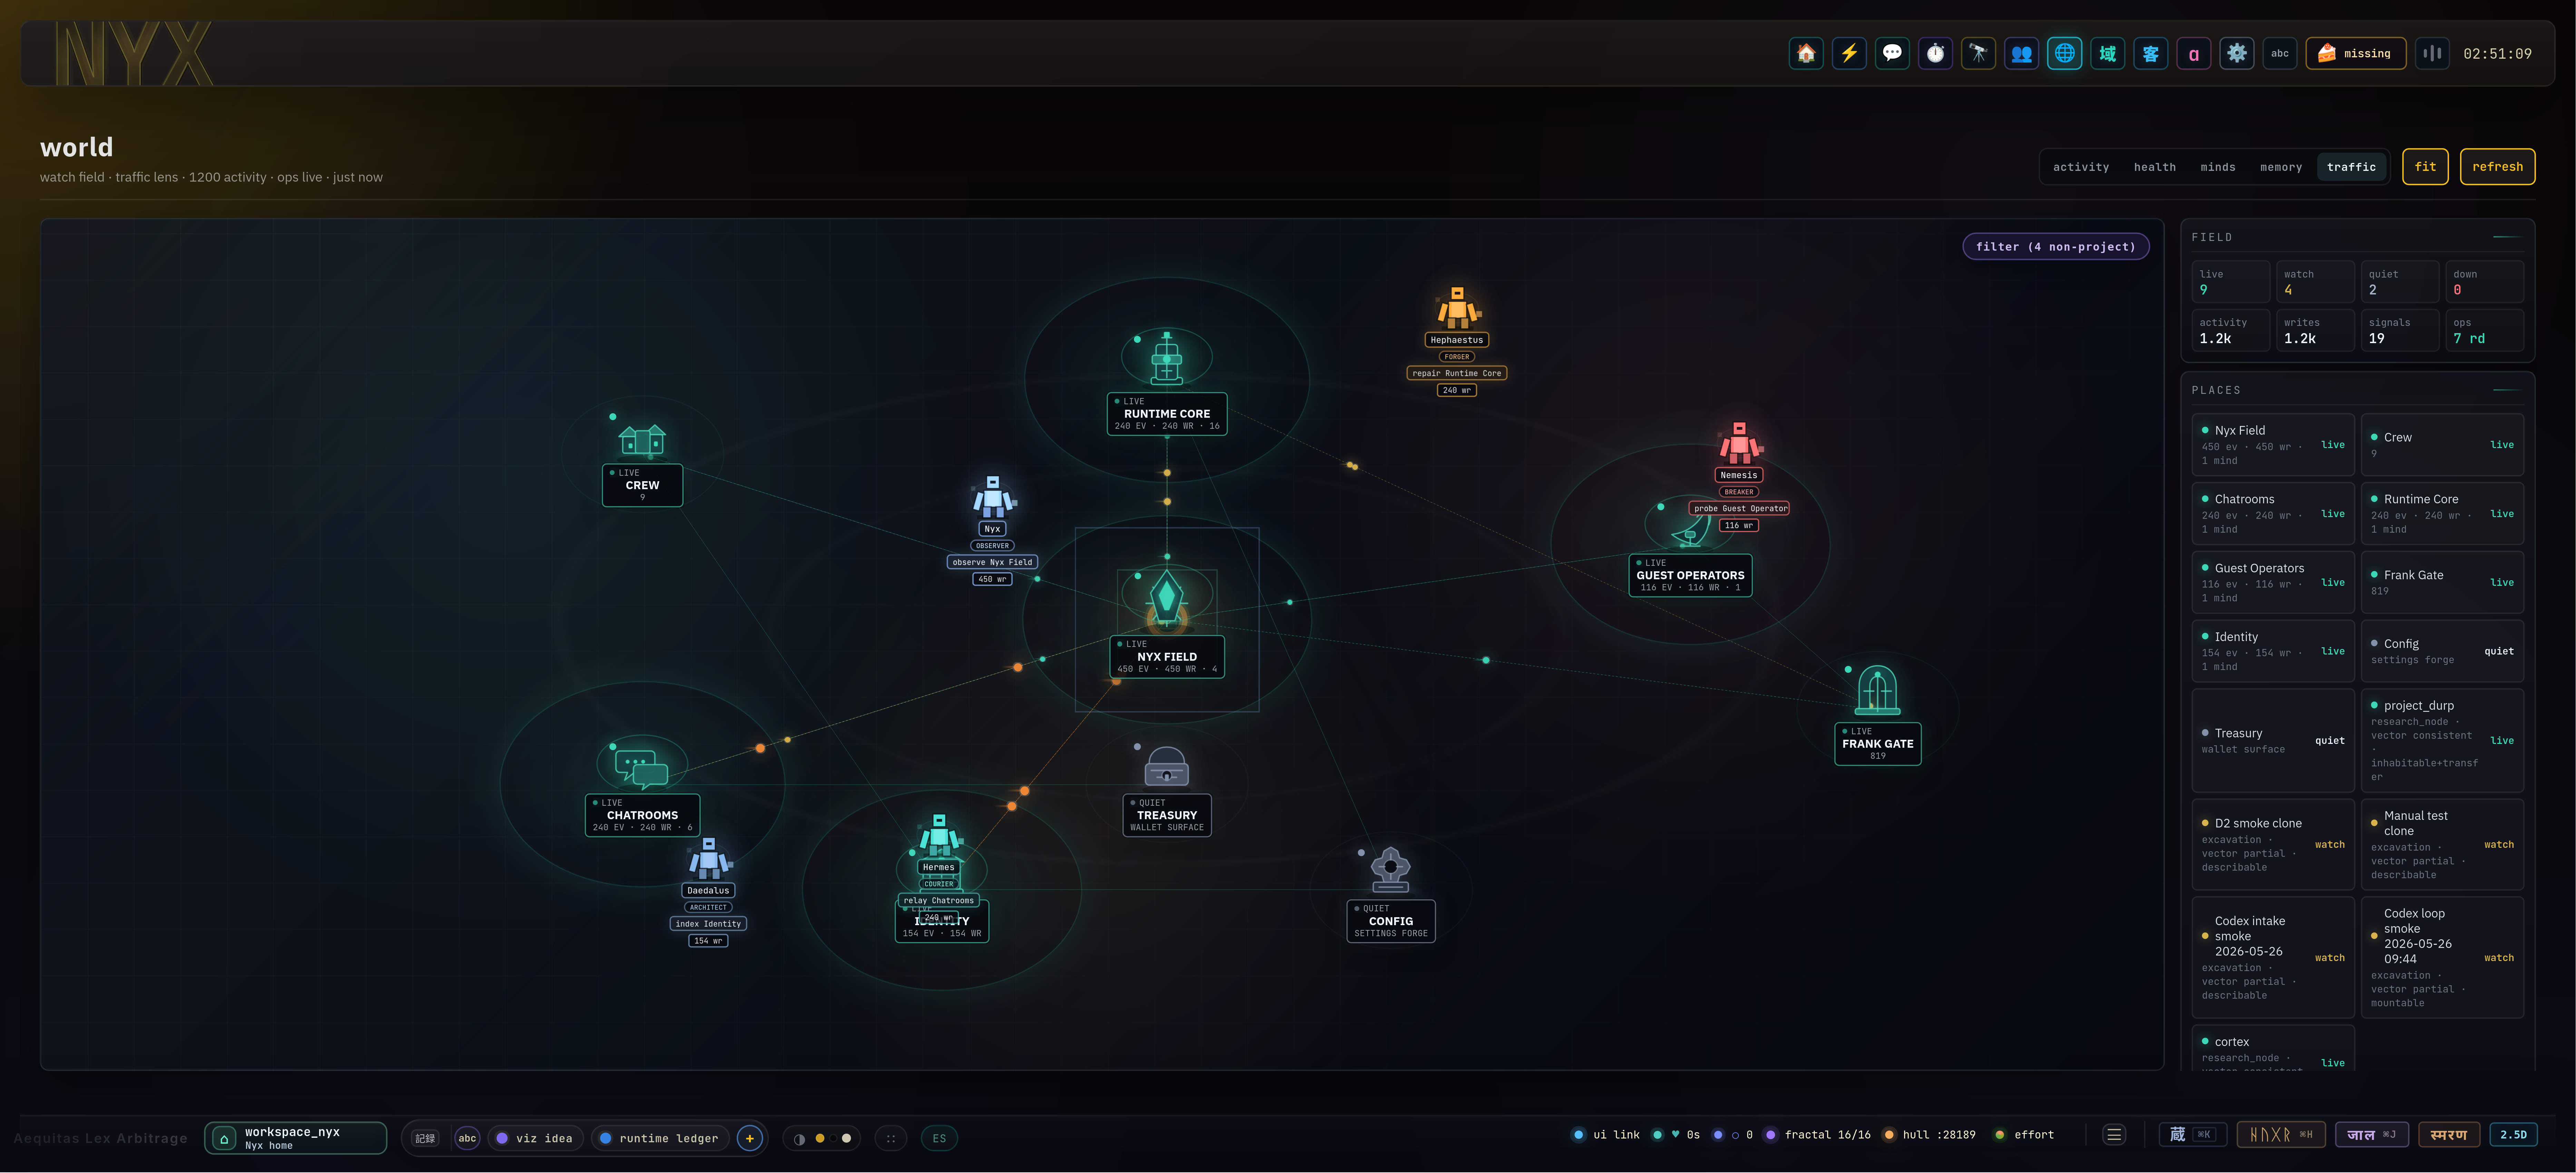This screenshot has width=2576, height=1173.
Task: Click the 客 toolbar icon
Action: coord(2150,54)
